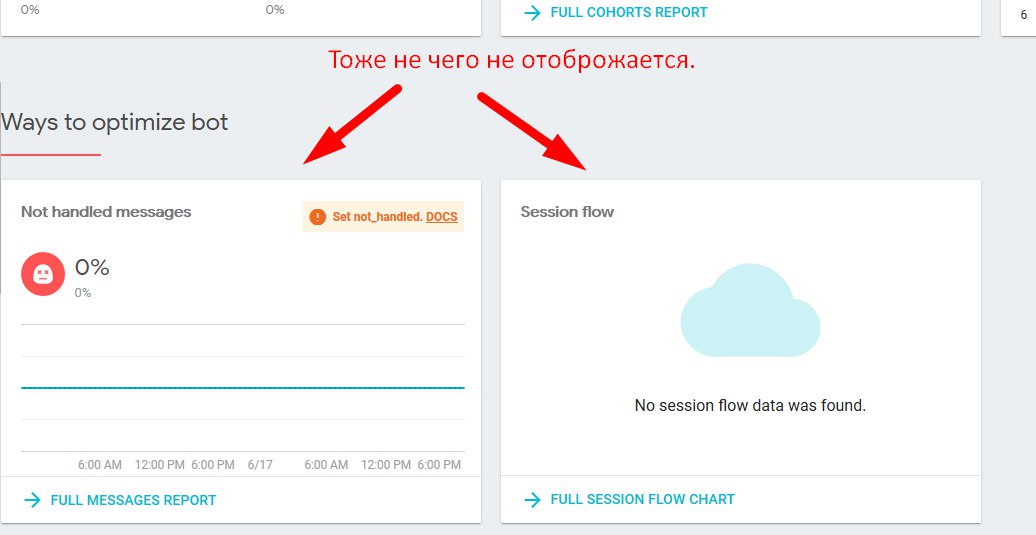
Task: Click the arrow icon beside Full Cohorts Report
Action: [x=532, y=13]
